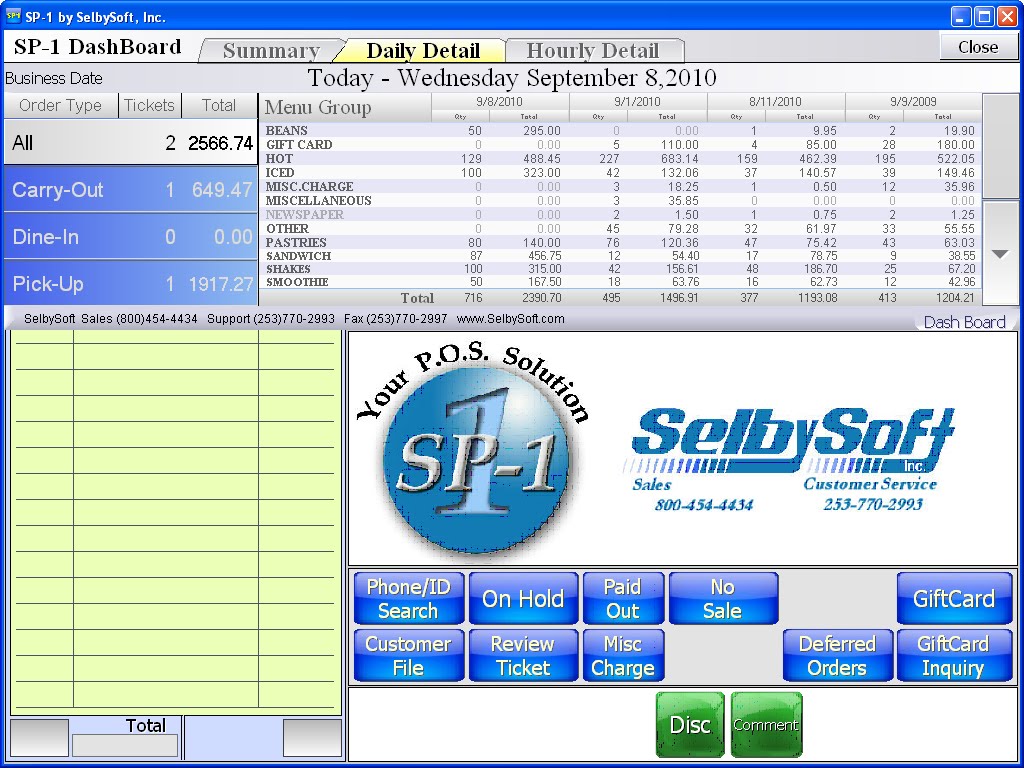
Task: Select the GIFT CARD menu group row
Action: (620, 144)
